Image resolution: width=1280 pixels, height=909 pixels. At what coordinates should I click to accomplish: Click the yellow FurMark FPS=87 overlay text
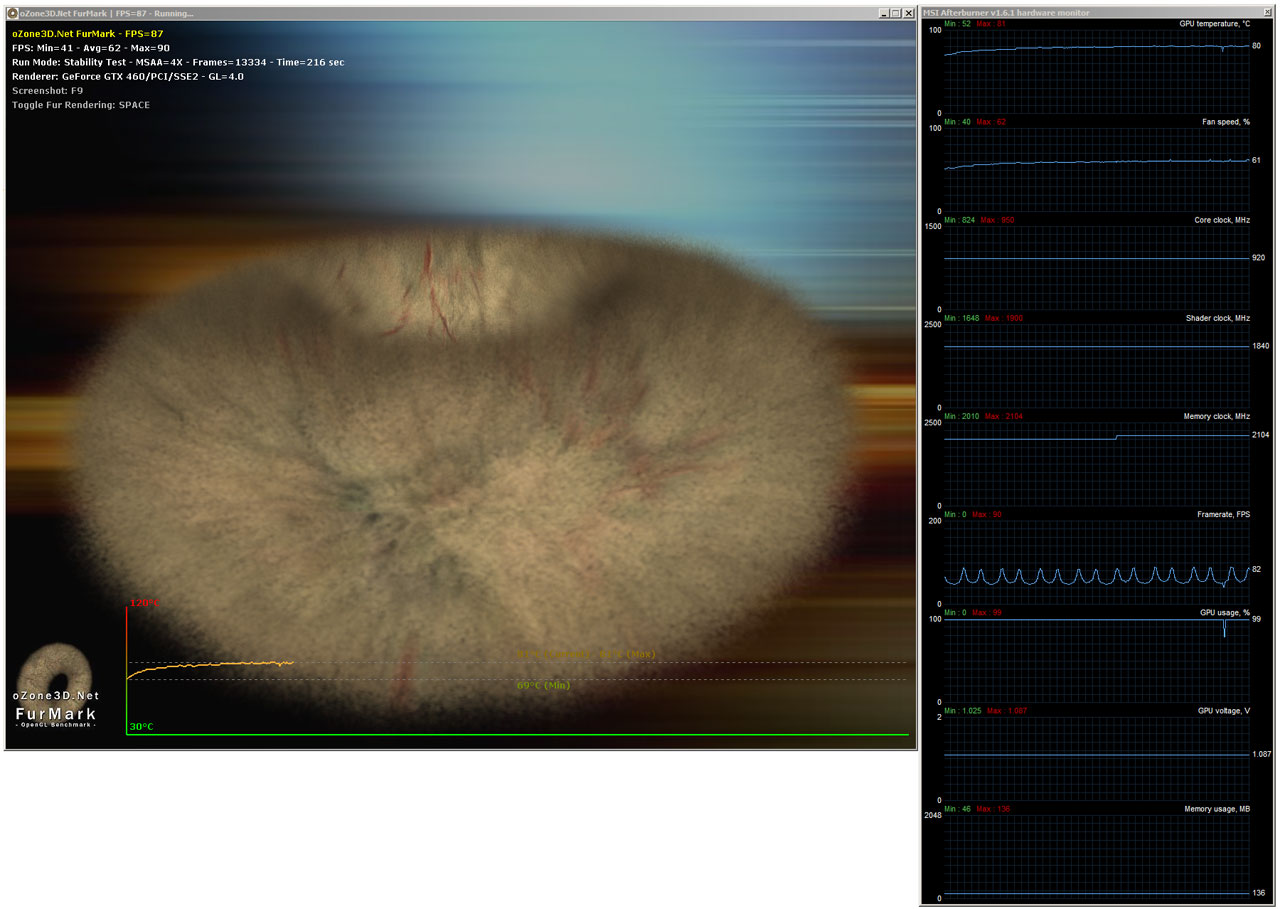click(87, 33)
